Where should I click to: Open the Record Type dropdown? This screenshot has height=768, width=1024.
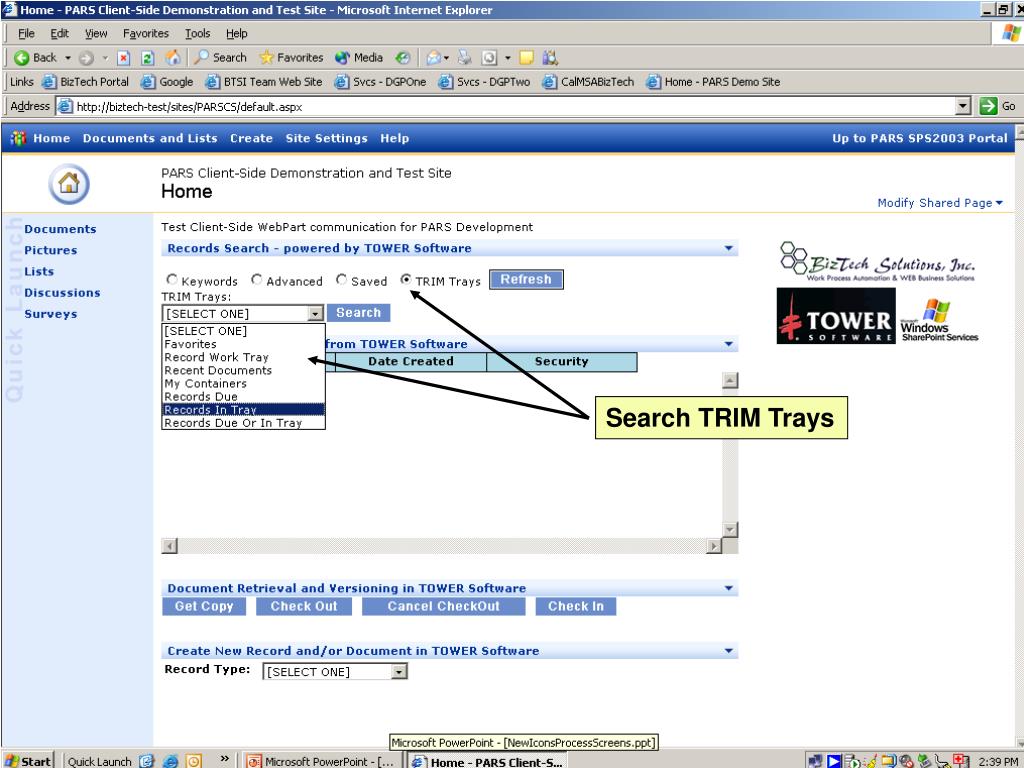tap(334, 671)
